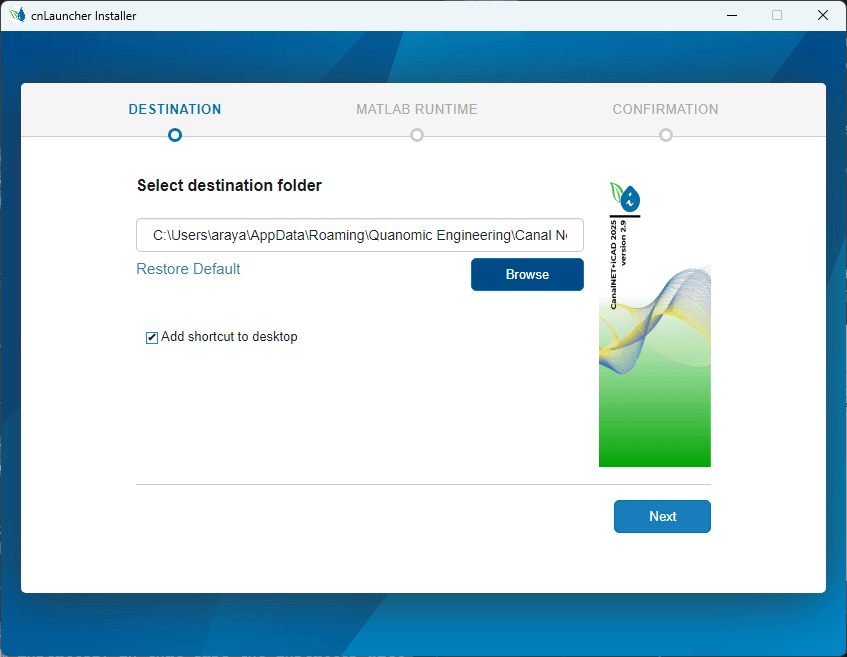Click the installer progress track between step circles
Viewport: 847px width, 657px height.
[x=295, y=134]
